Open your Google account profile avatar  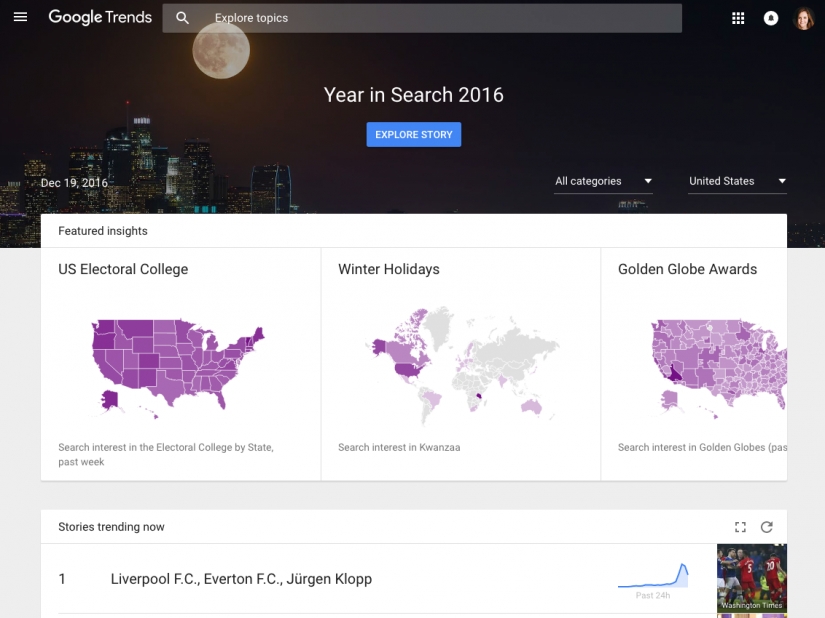point(803,17)
